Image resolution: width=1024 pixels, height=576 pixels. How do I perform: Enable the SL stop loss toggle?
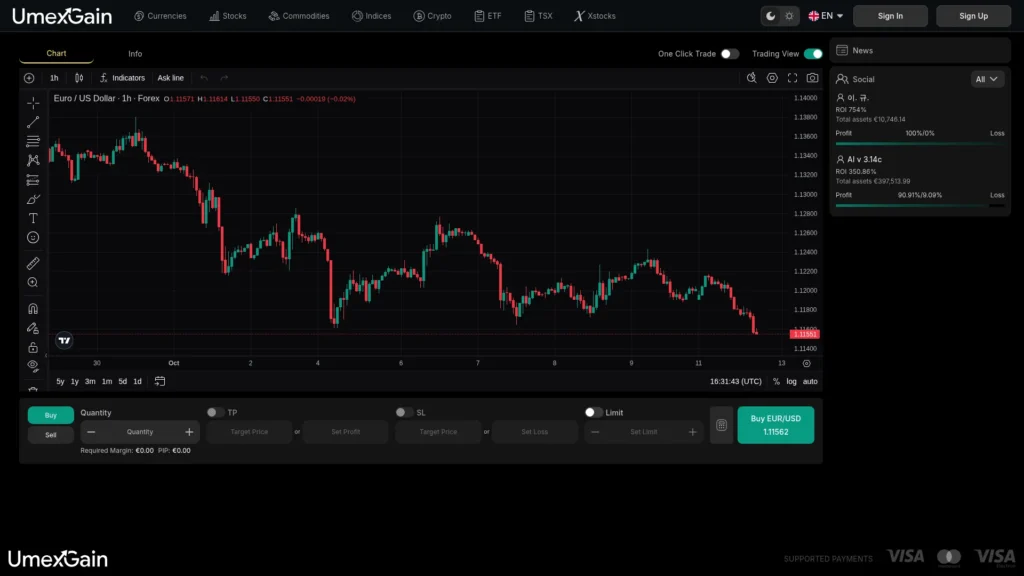pyautogui.click(x=404, y=412)
